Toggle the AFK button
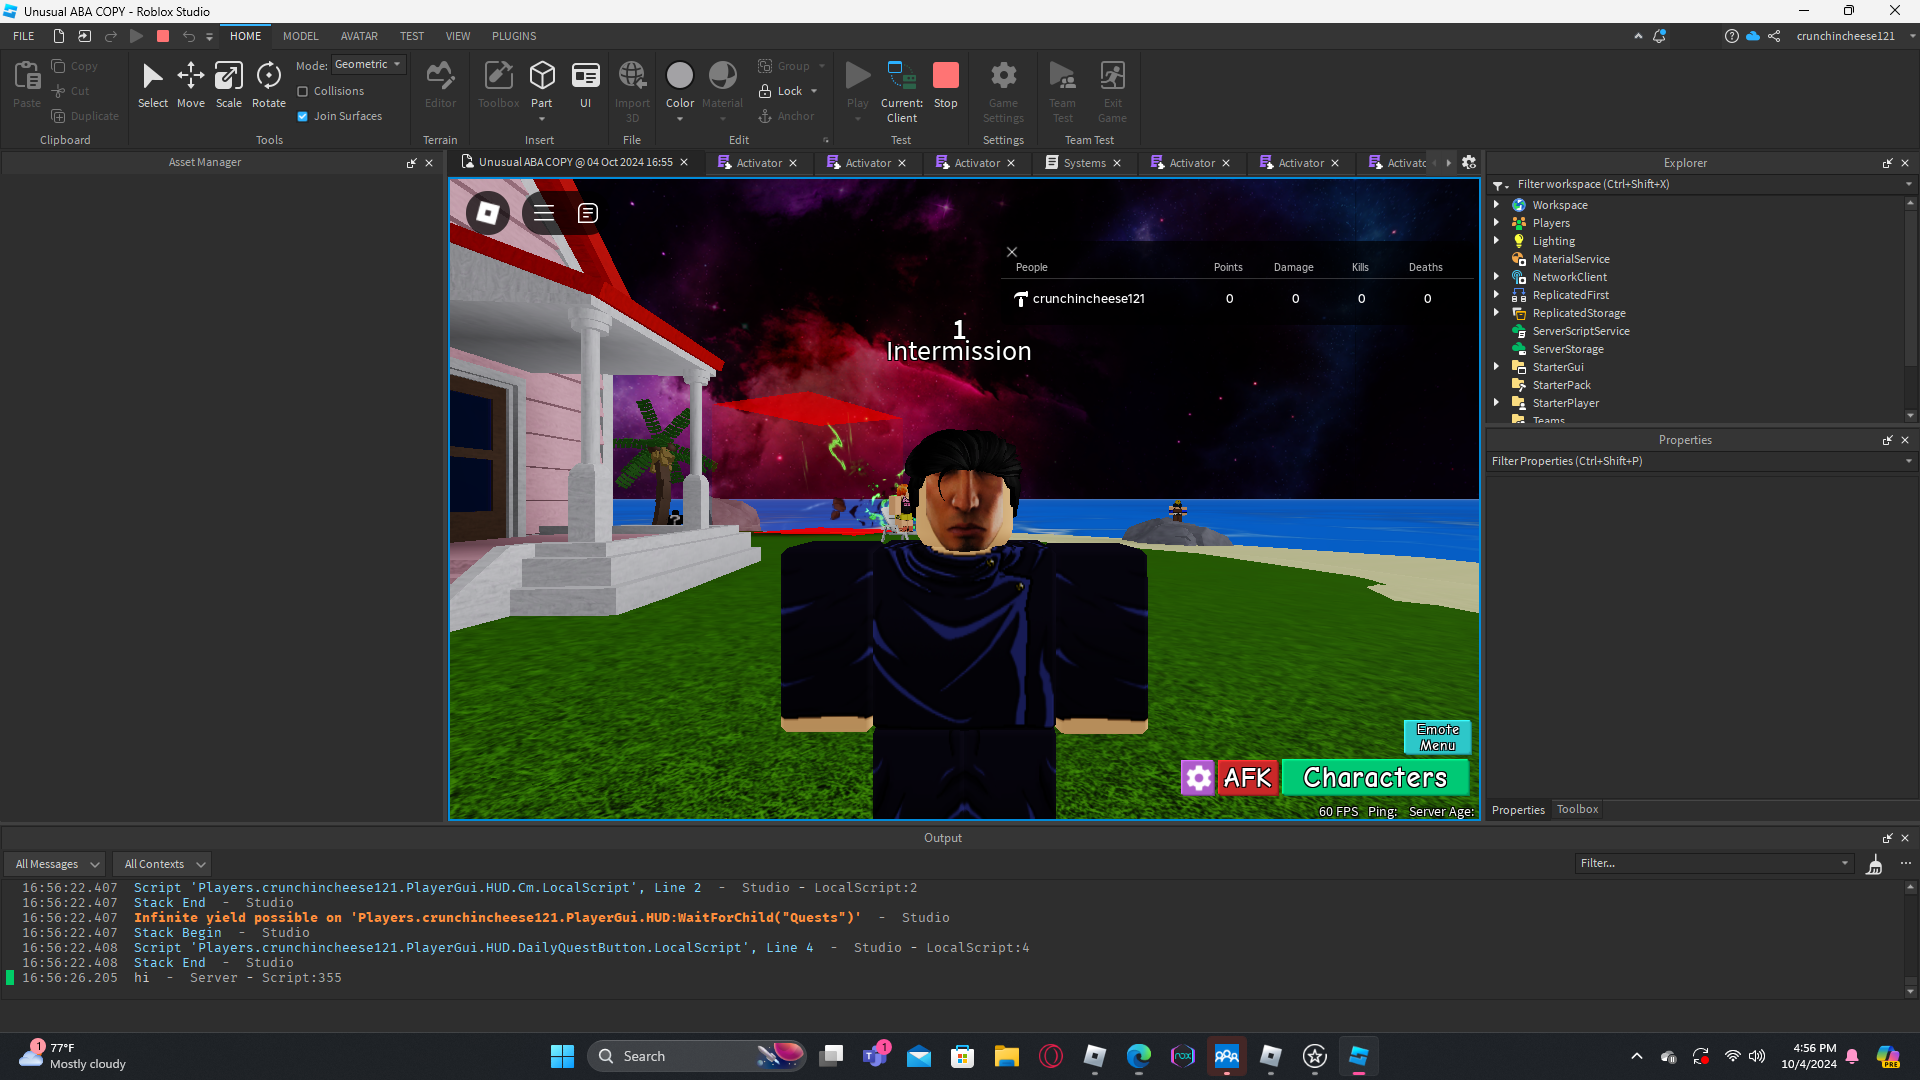The height and width of the screenshot is (1080, 1920). [x=1248, y=778]
